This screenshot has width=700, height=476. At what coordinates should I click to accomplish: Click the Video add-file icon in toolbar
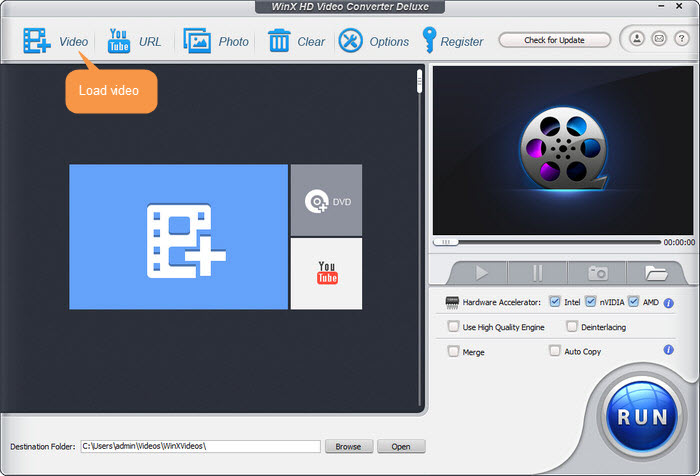click(37, 41)
